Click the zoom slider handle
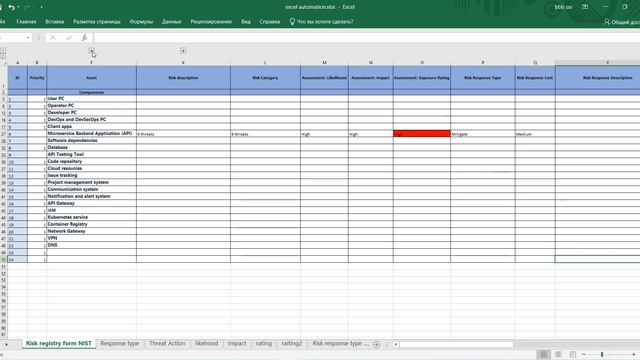 click(602, 354)
